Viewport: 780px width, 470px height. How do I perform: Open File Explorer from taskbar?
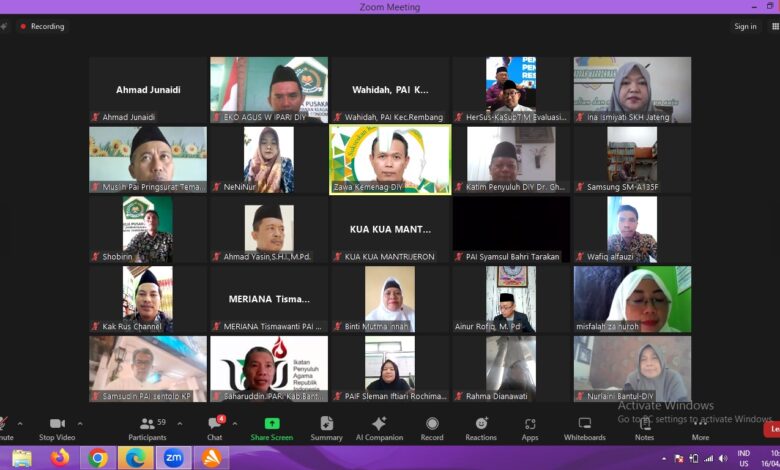click(22, 458)
